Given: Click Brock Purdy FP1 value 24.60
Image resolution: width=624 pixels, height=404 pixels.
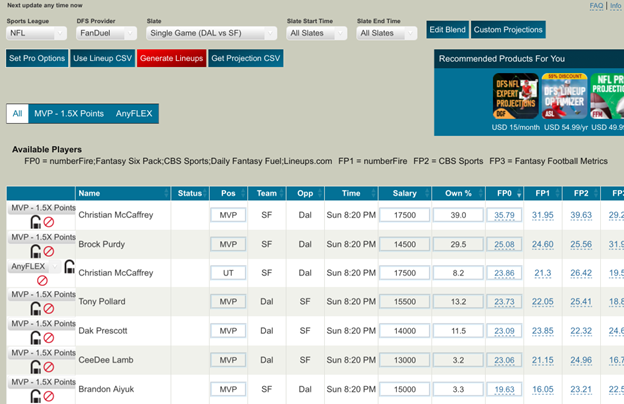Looking at the screenshot, I should coord(543,244).
